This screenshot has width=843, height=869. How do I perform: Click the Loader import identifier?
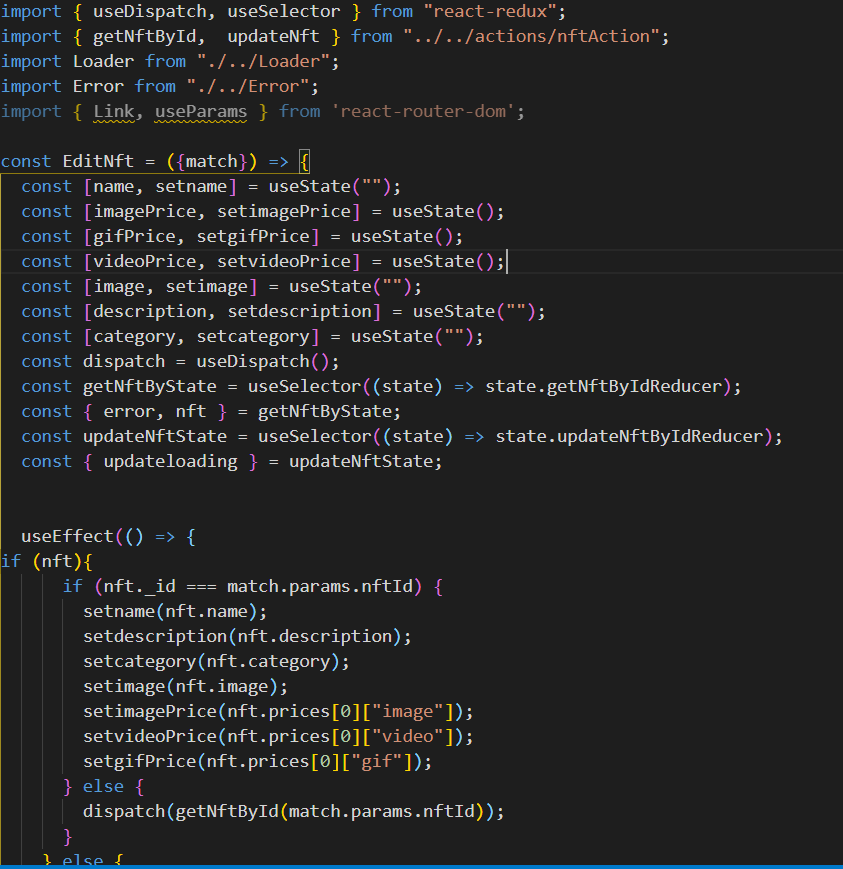point(103,62)
